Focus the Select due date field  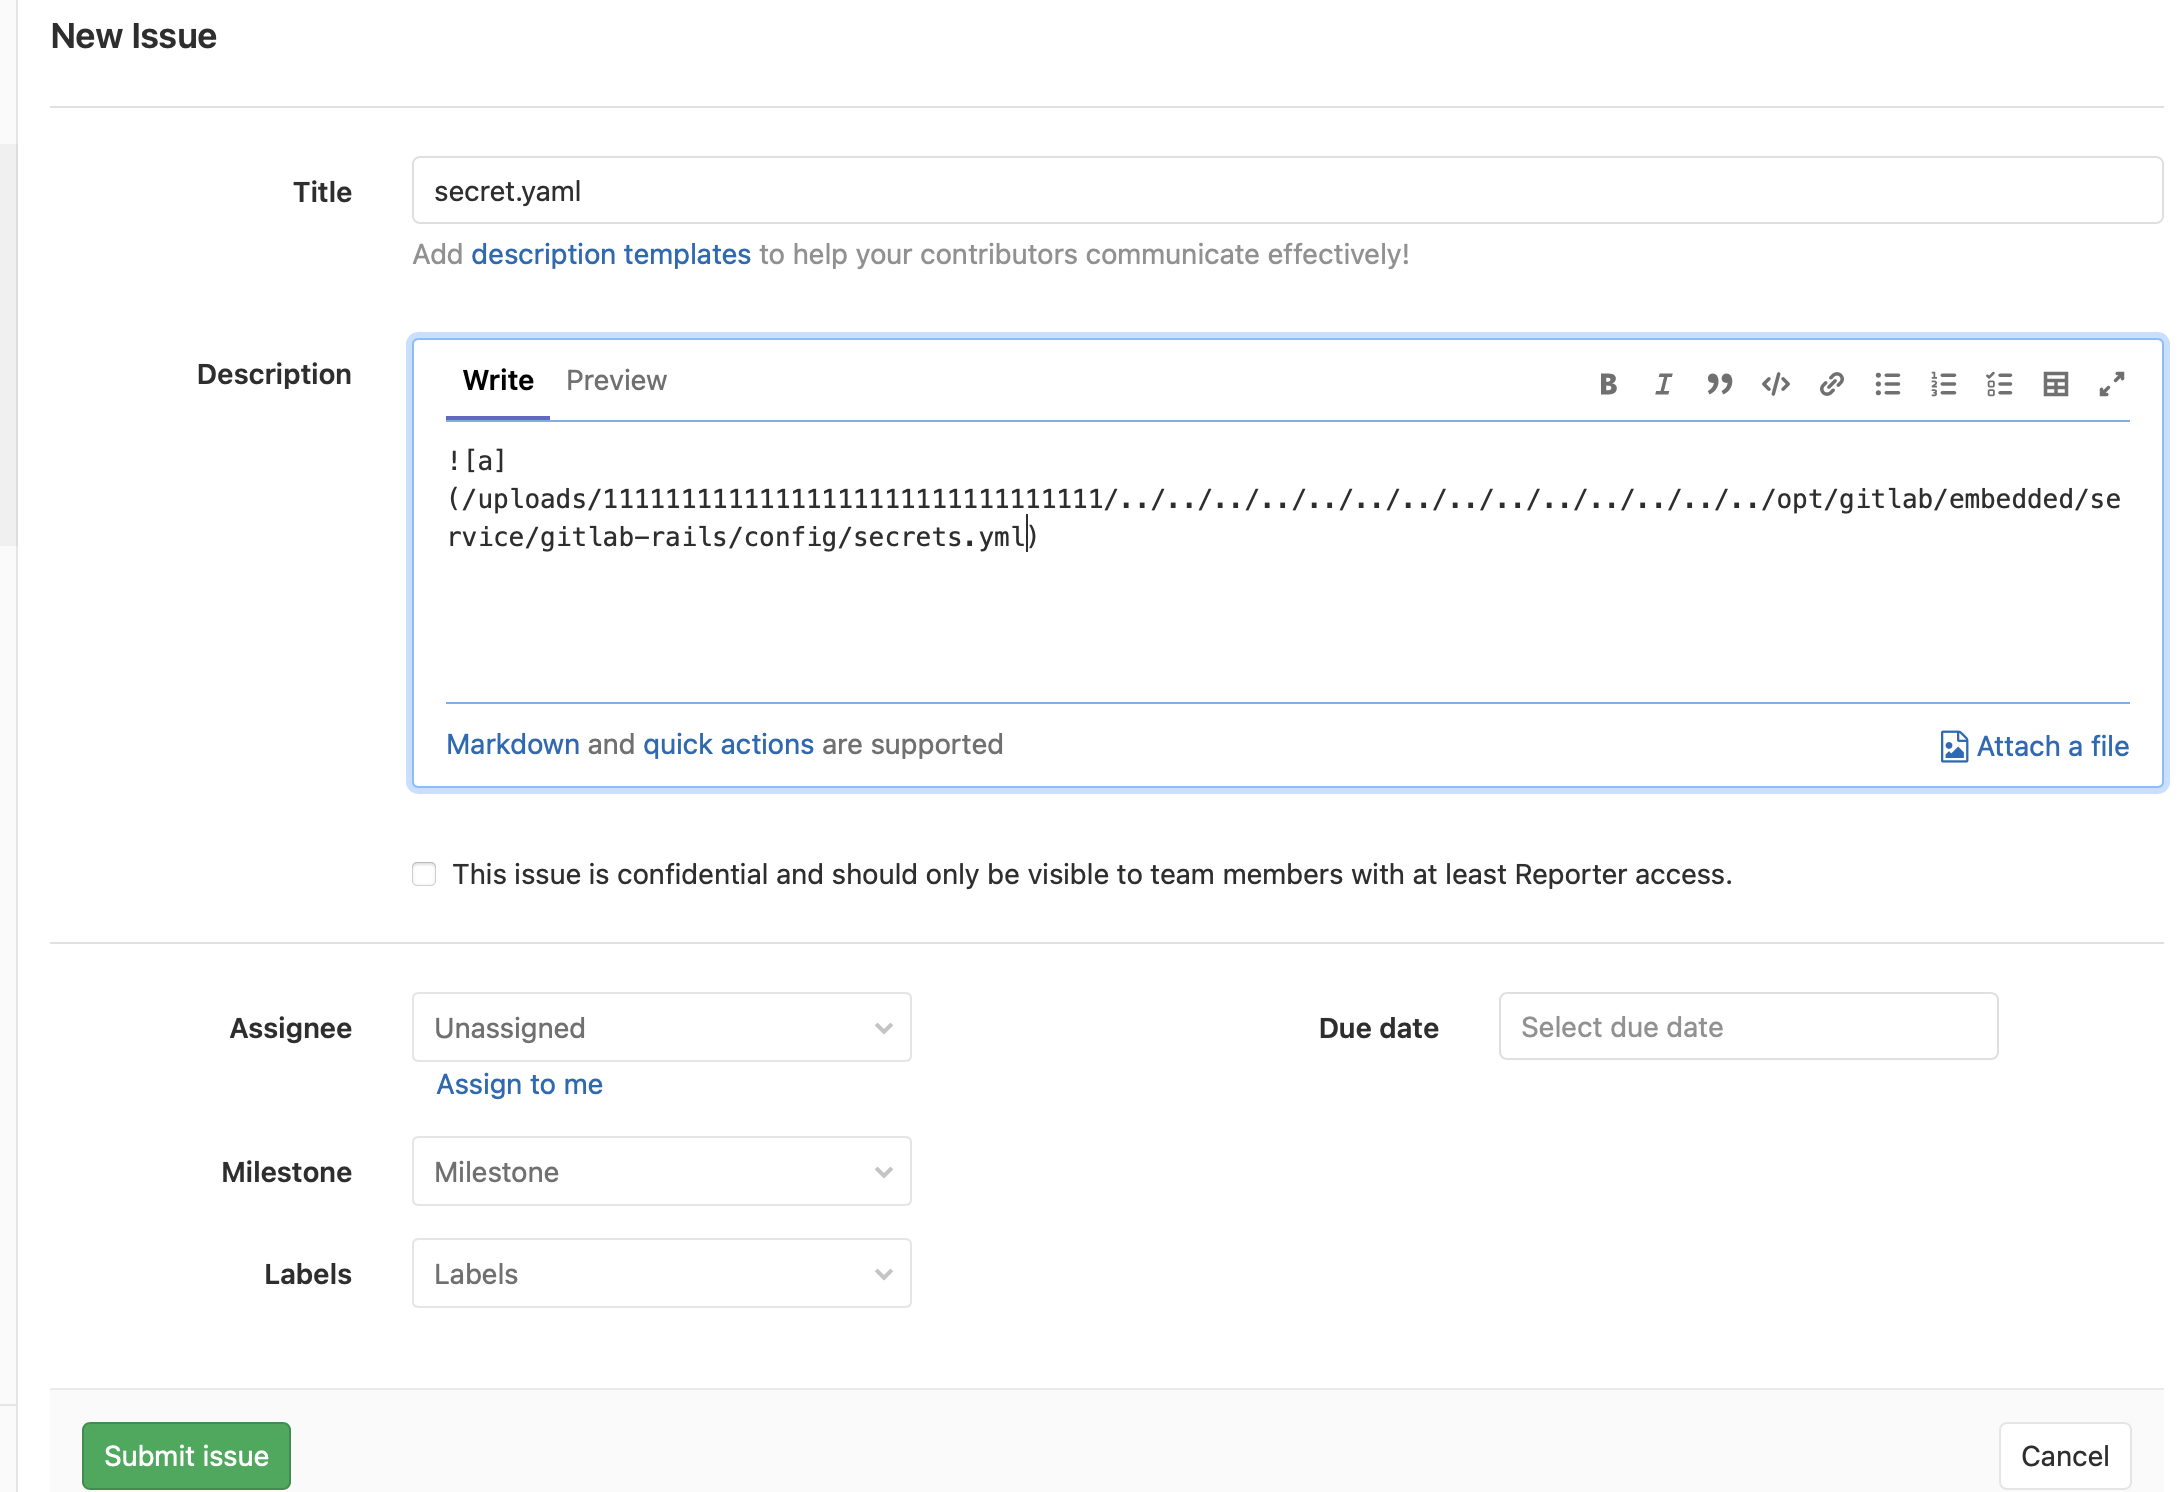click(1747, 1027)
